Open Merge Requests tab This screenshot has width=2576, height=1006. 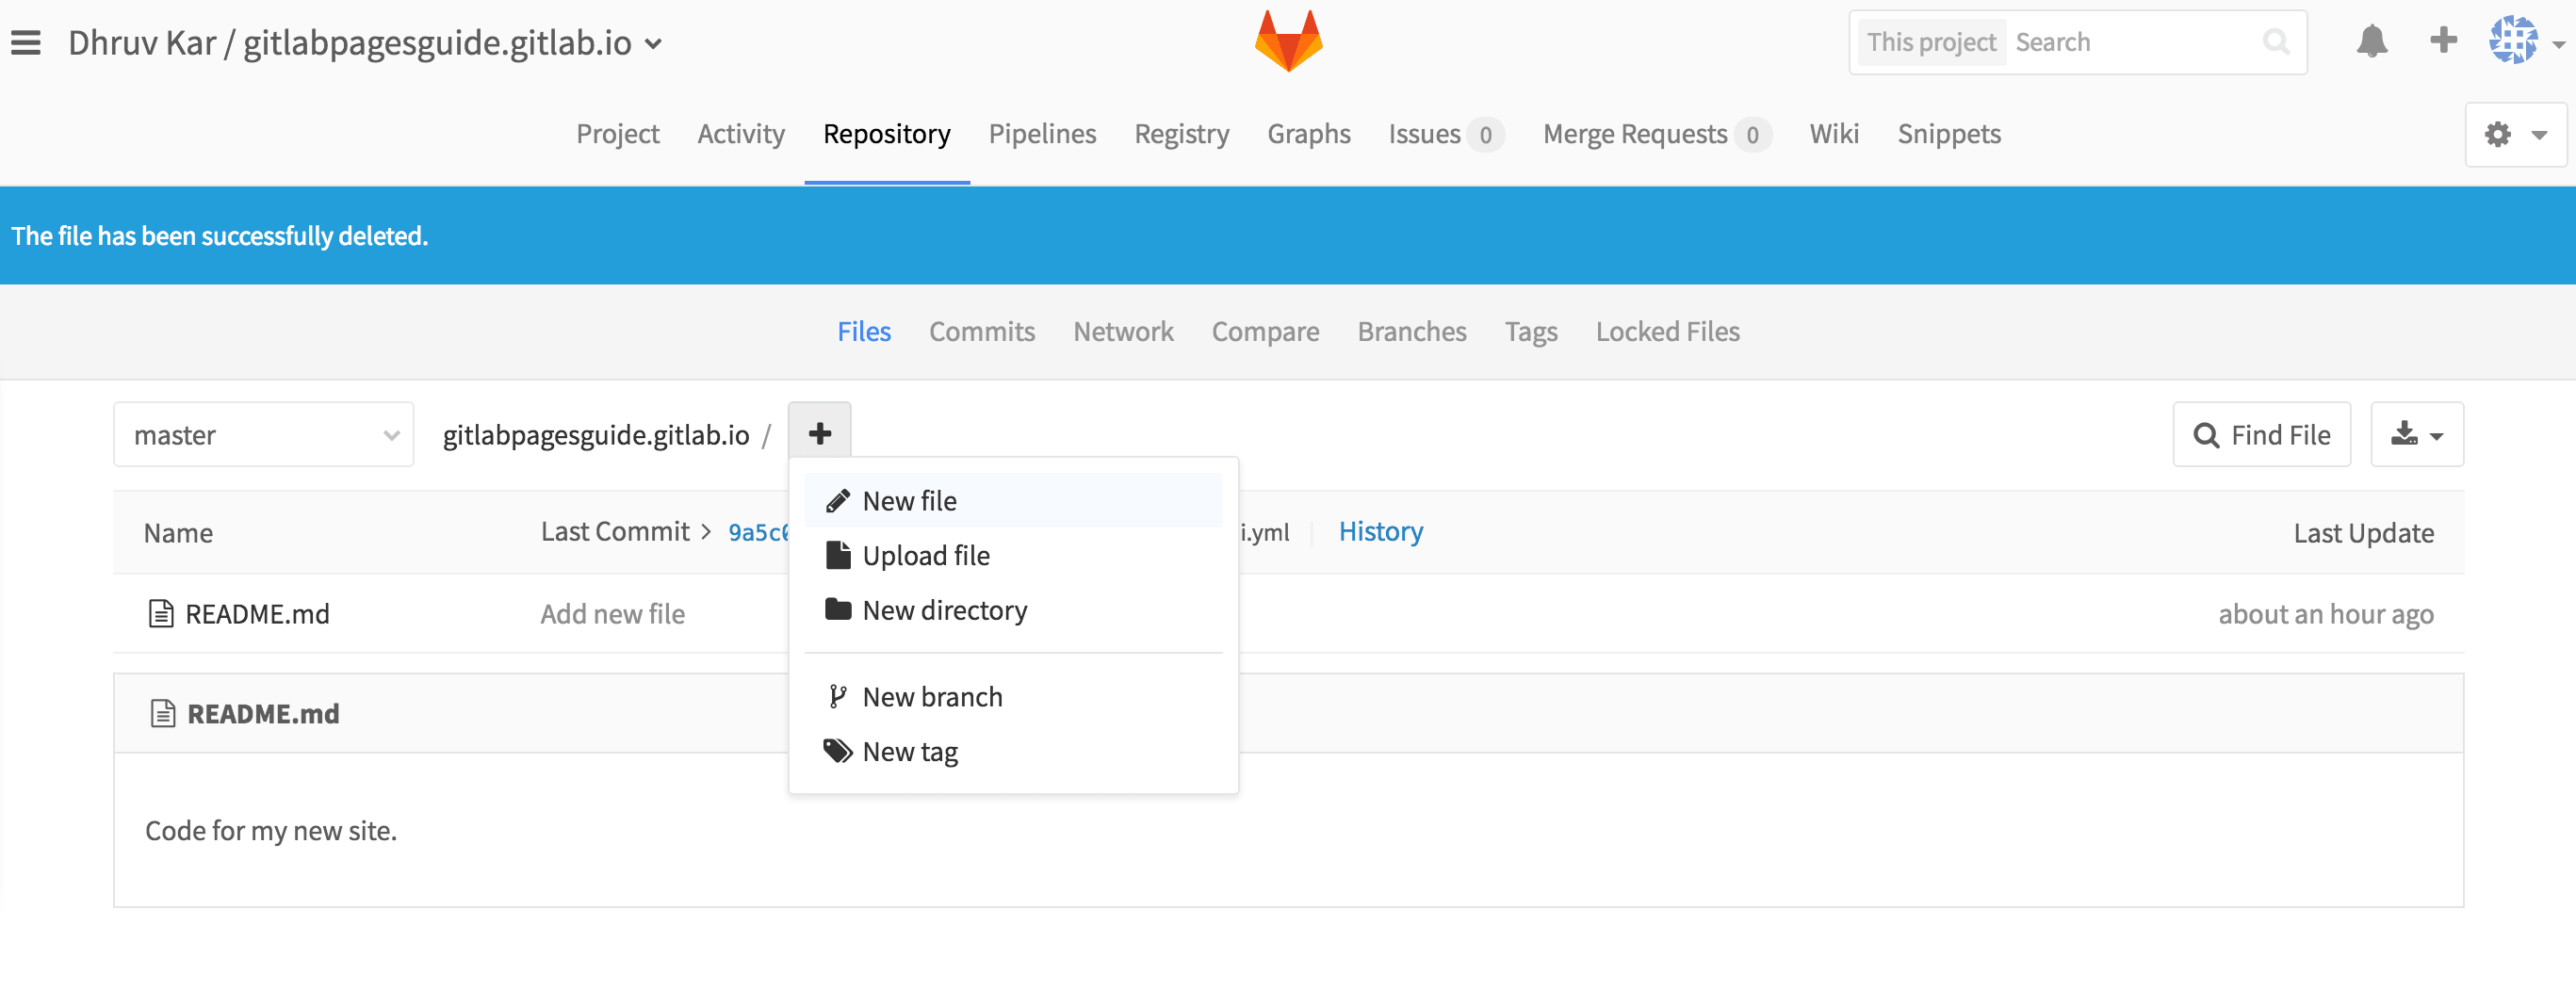(x=1656, y=134)
